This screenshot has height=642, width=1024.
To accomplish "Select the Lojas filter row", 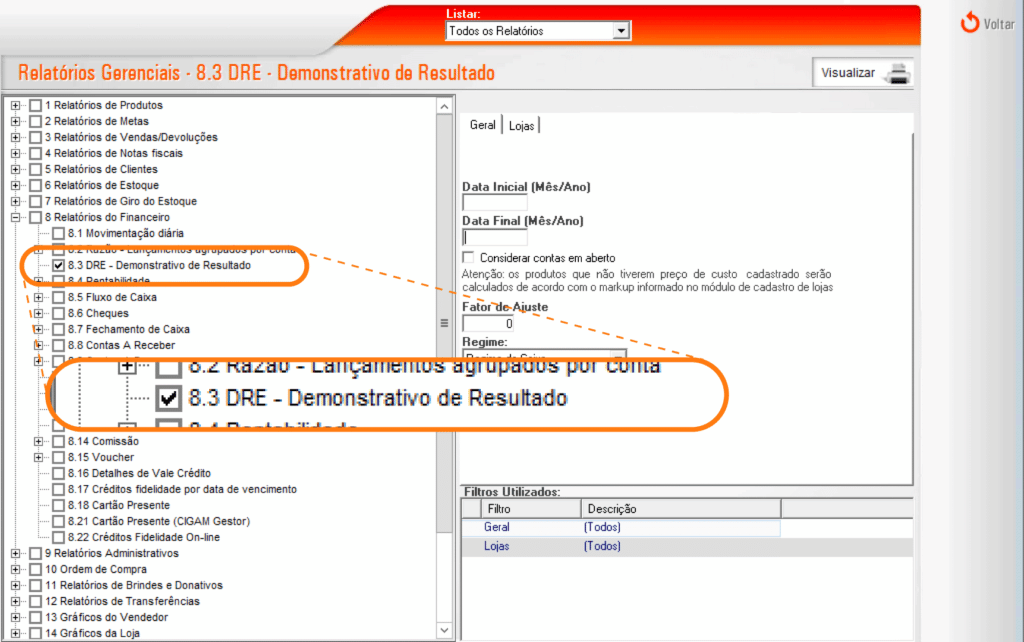I will click(x=687, y=546).
